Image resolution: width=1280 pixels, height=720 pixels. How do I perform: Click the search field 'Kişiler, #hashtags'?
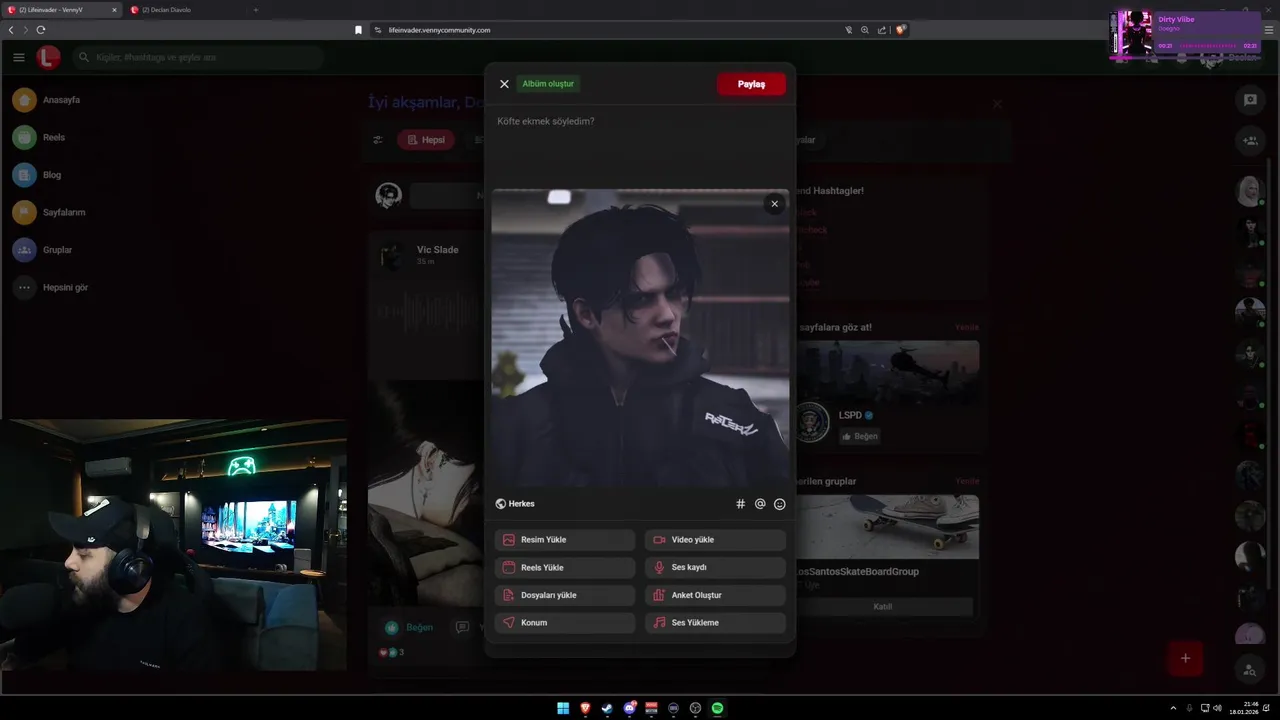click(x=200, y=57)
